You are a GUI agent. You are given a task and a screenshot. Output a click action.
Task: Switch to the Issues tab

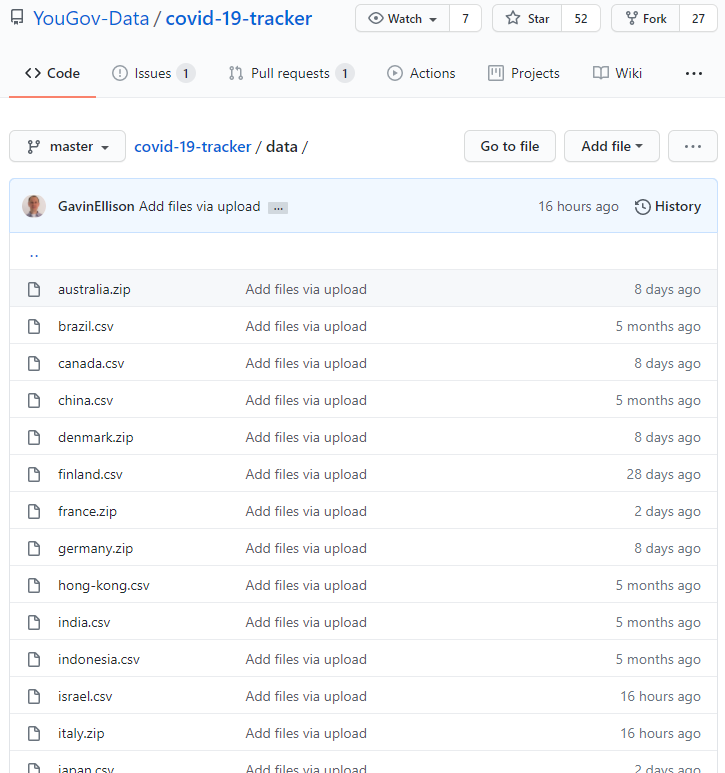[x=153, y=73]
